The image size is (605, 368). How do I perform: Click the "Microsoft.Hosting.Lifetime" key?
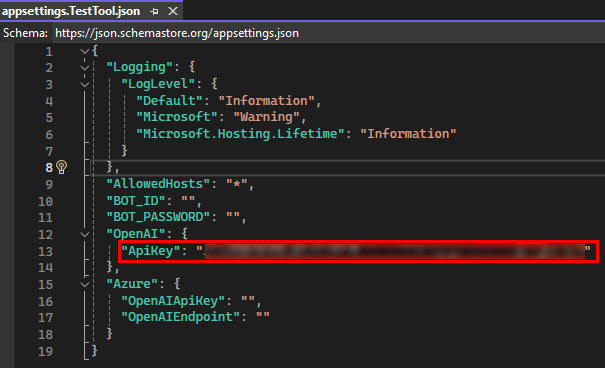pyautogui.click(x=240, y=134)
